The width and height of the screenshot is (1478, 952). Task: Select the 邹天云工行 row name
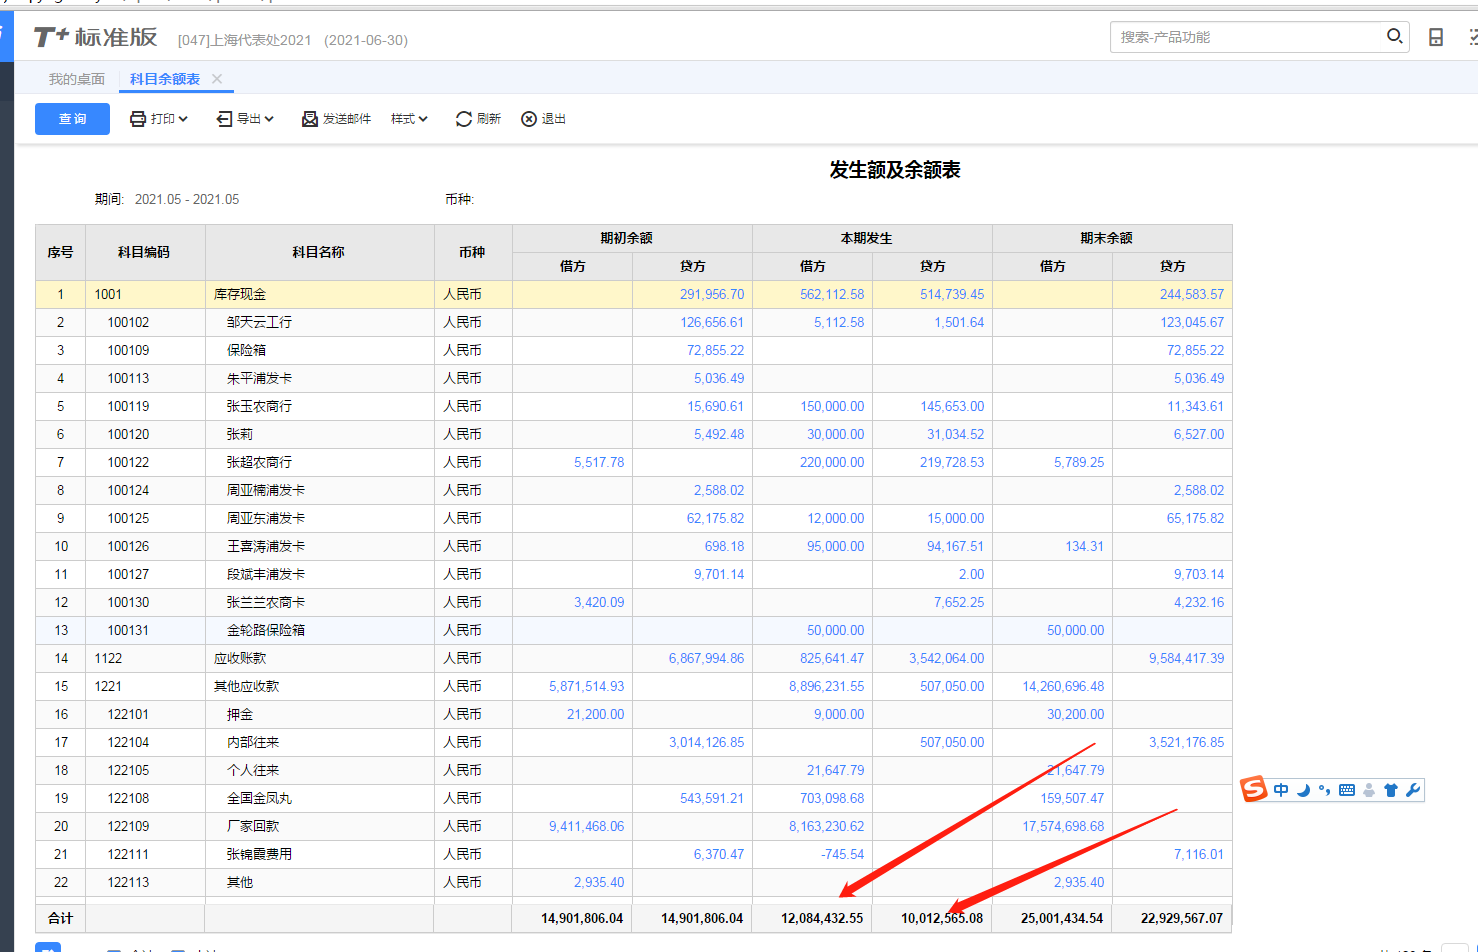(x=259, y=322)
